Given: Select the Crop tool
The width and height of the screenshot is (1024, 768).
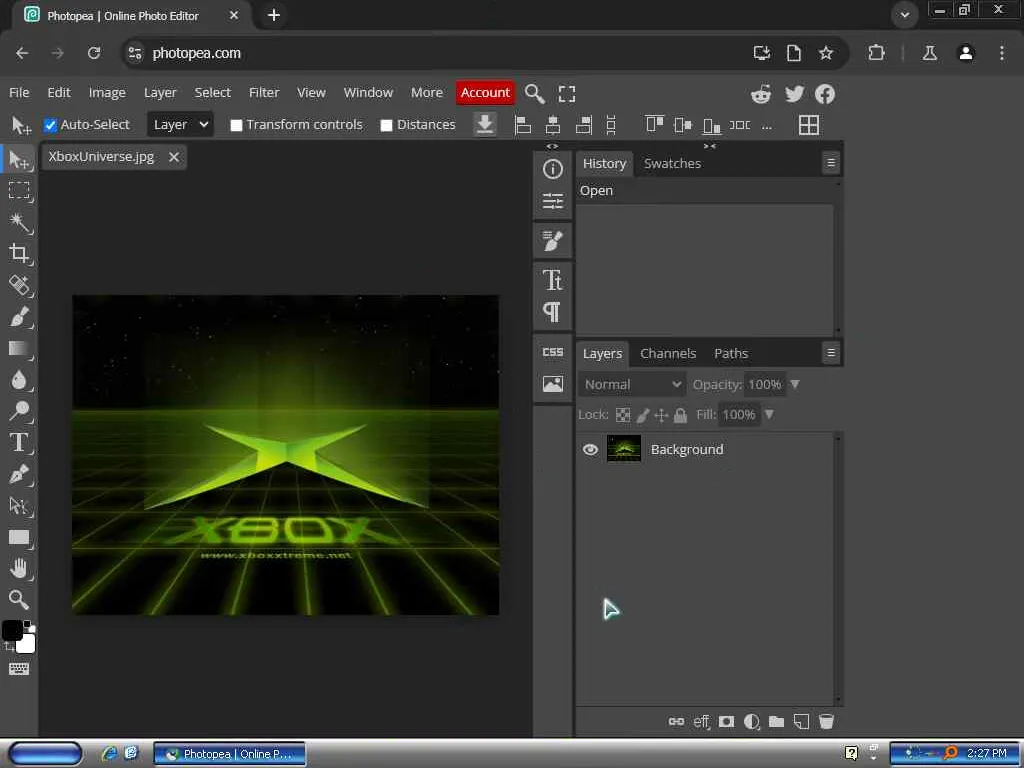Looking at the screenshot, I should (x=19, y=253).
